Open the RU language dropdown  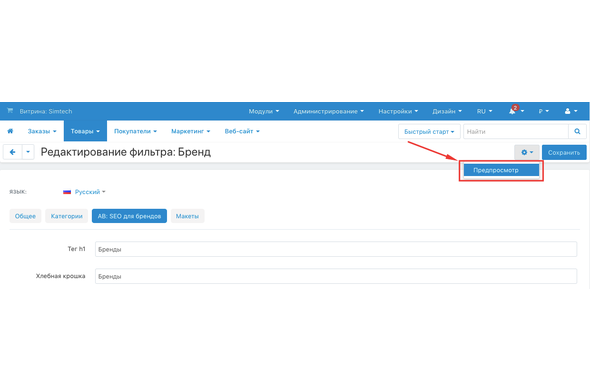tap(484, 111)
